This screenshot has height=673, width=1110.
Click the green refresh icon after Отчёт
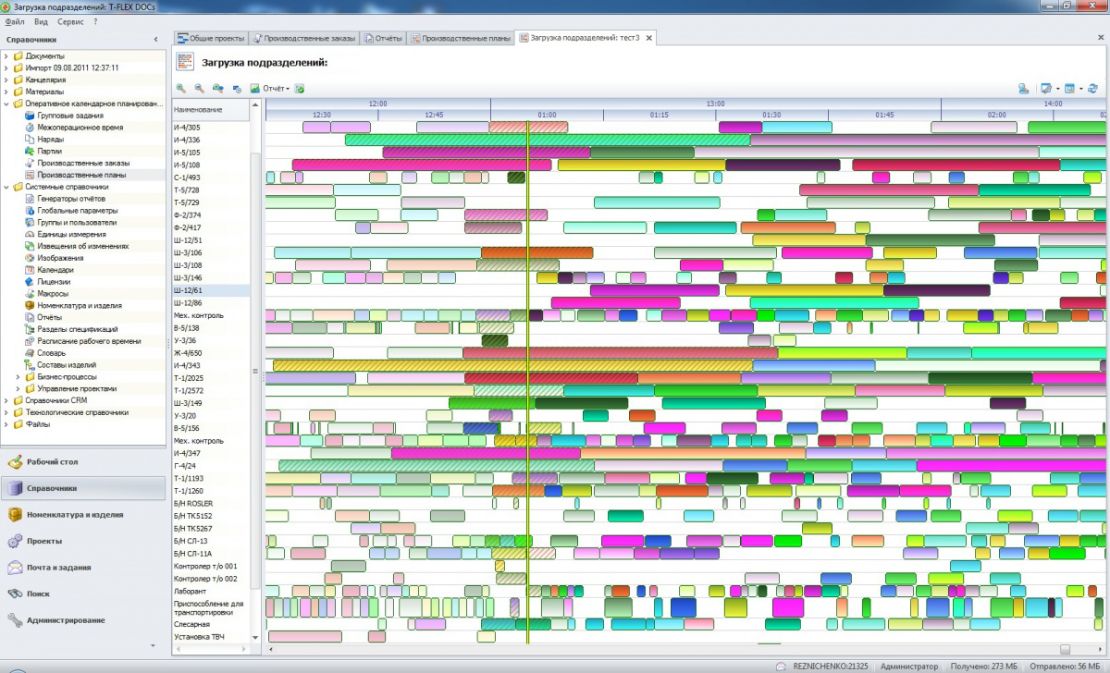click(x=299, y=88)
